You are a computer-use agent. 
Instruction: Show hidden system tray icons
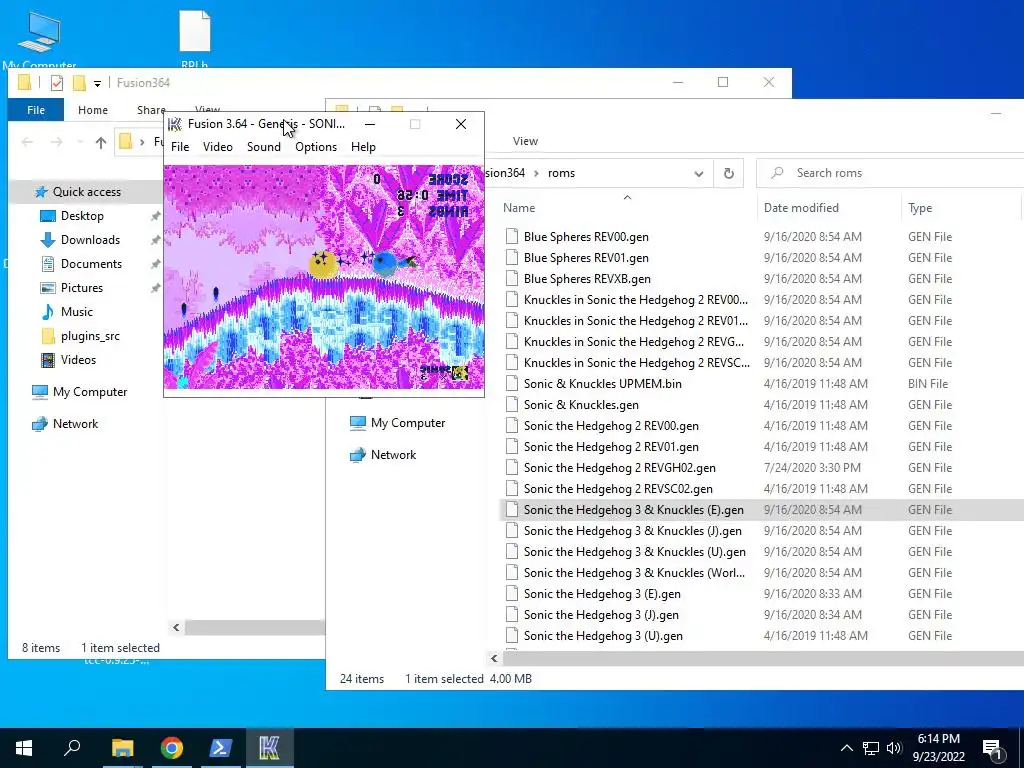pos(846,748)
